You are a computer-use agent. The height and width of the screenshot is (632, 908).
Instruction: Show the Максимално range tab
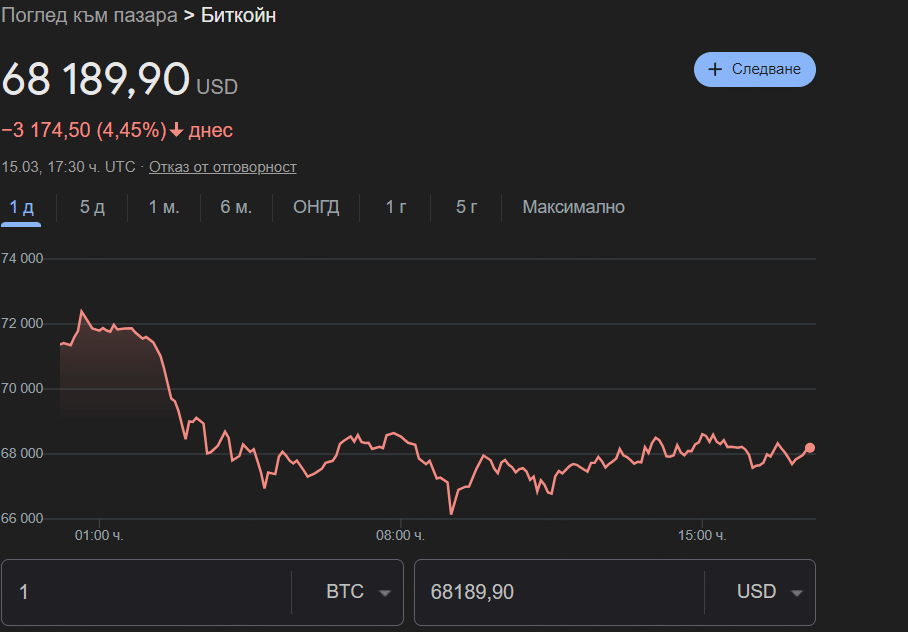click(573, 207)
